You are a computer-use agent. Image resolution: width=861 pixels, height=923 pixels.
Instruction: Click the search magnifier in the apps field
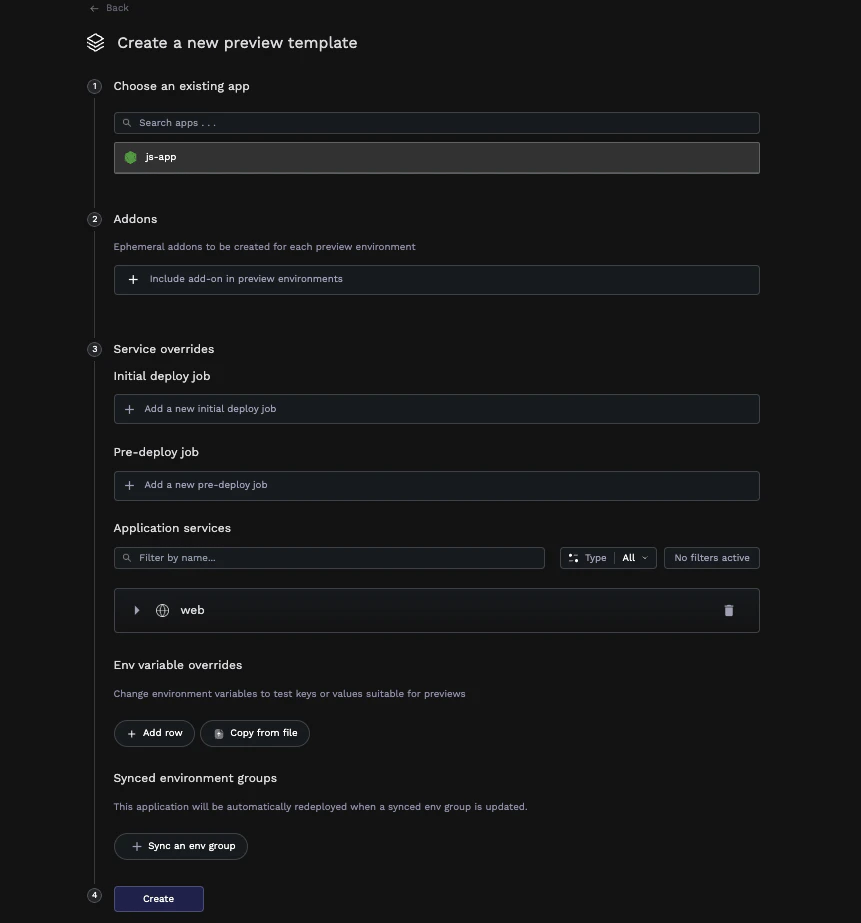tap(126, 122)
